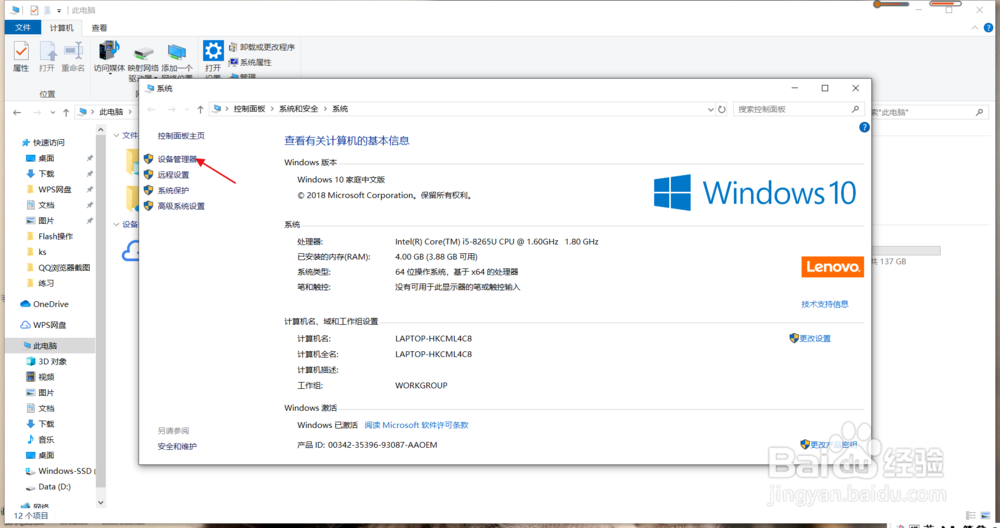Click navigation pane scroll down arrow
Image resolution: width=1000 pixels, height=528 pixels.
[x=101, y=502]
